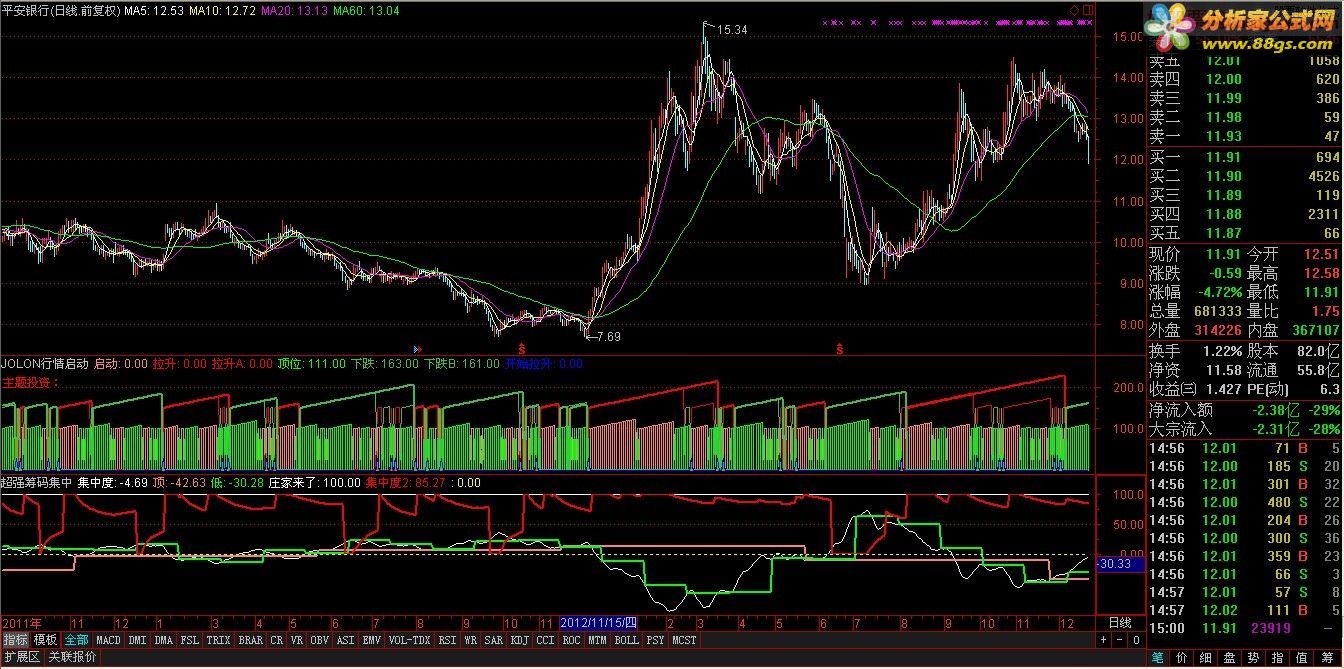Screen dimensions: 1344x669
Task: Click the square panel icon above the price axis
Action: (1088, 10)
